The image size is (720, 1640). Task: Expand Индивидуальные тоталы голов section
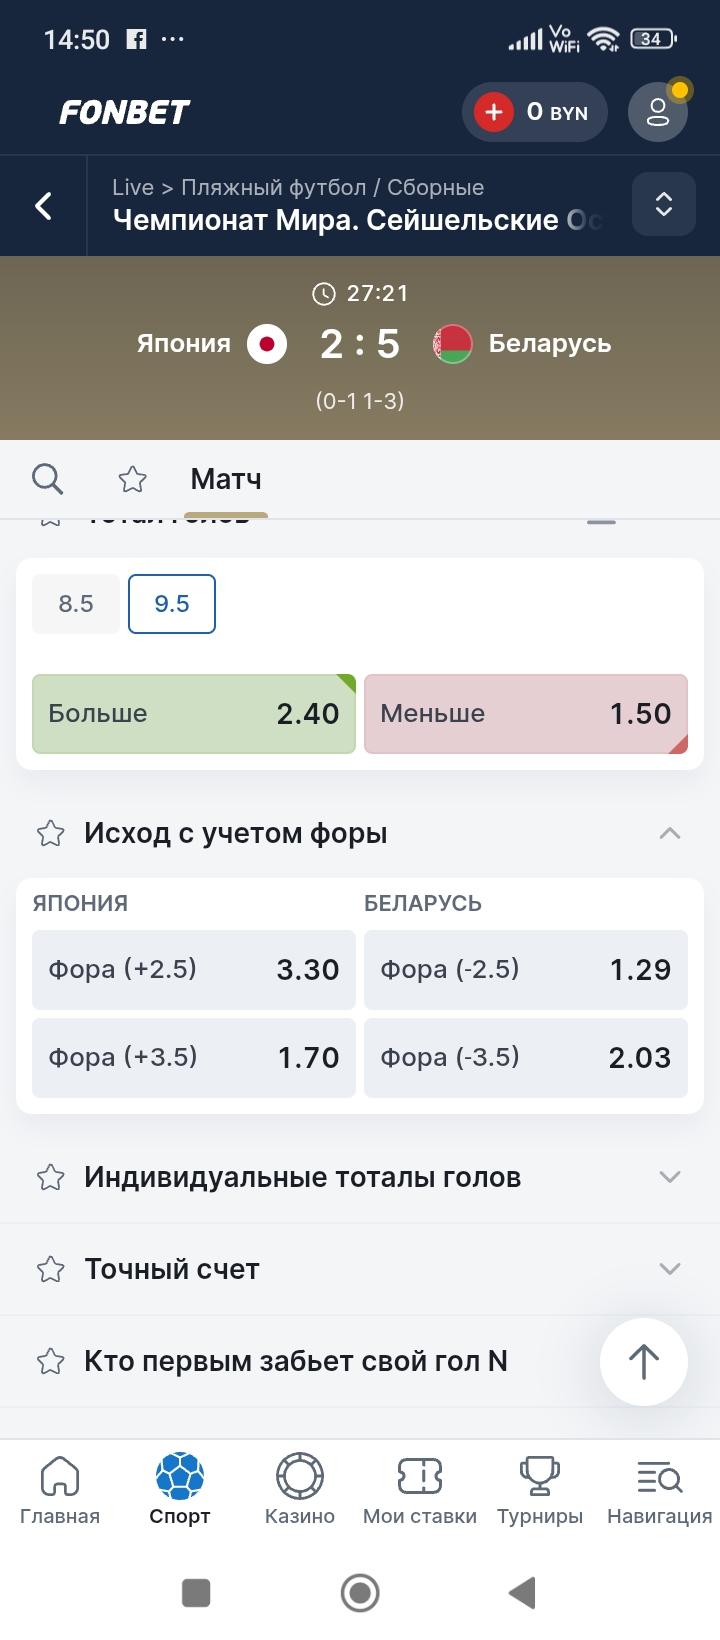pyautogui.click(x=670, y=1177)
